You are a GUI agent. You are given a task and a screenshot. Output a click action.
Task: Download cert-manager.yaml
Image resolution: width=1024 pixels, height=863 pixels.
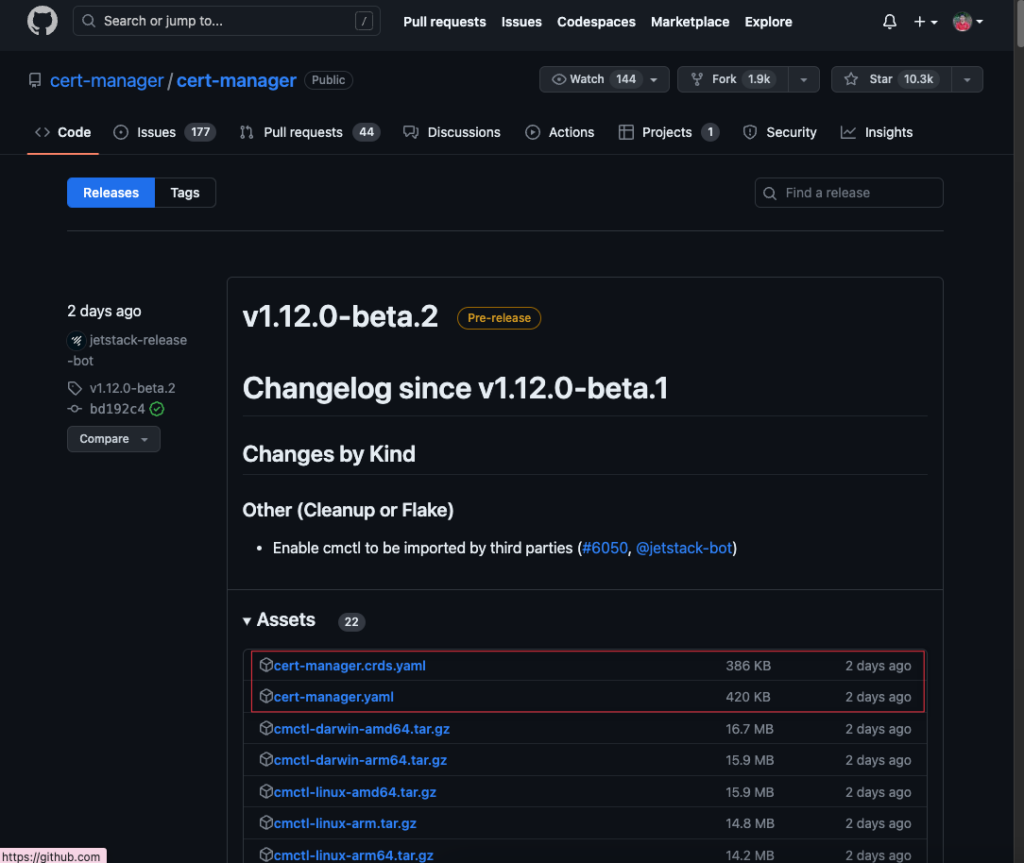point(334,697)
